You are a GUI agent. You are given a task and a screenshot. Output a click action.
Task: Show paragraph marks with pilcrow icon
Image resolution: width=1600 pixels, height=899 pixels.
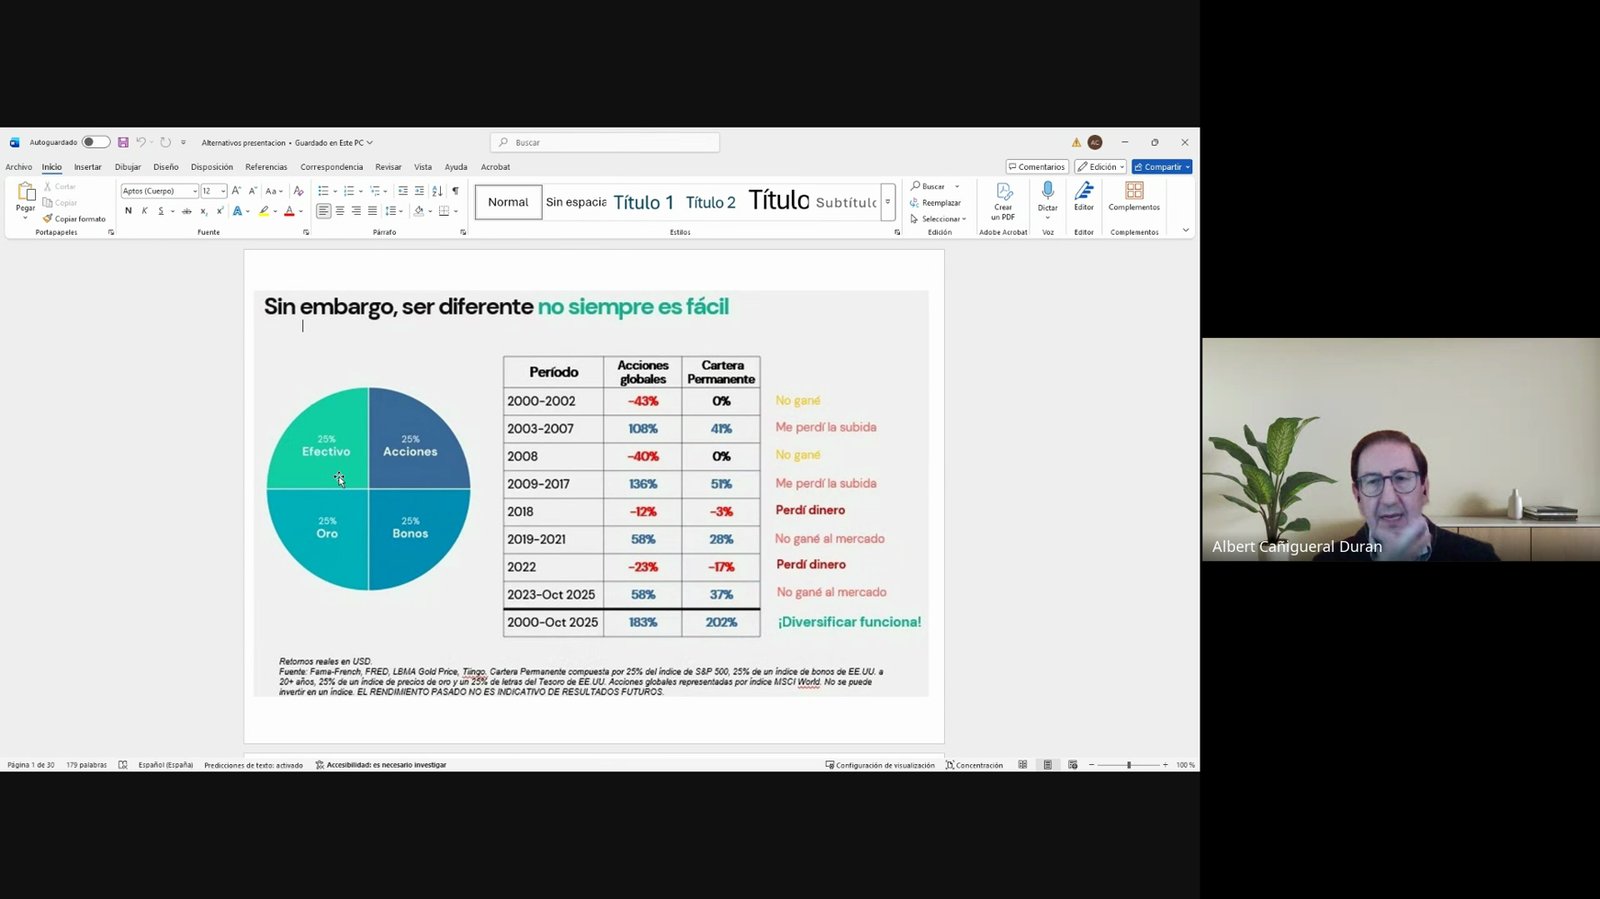(455, 191)
